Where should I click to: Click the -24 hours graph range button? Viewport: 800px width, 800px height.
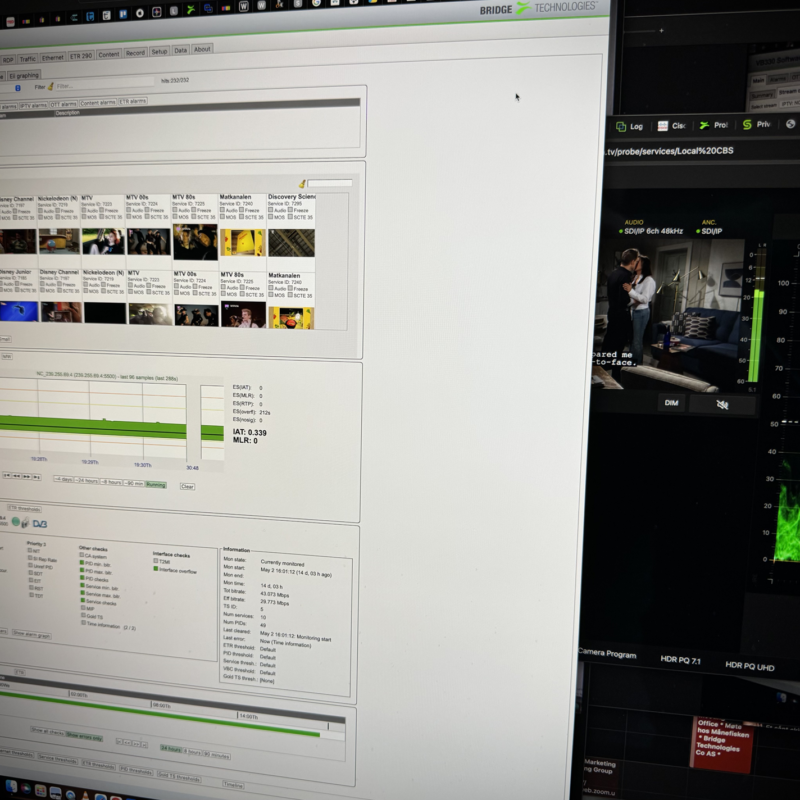(x=86, y=481)
